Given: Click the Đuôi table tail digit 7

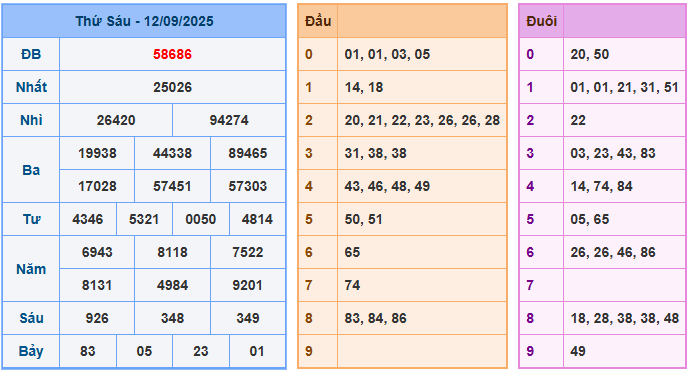Looking at the screenshot, I should click(530, 285).
